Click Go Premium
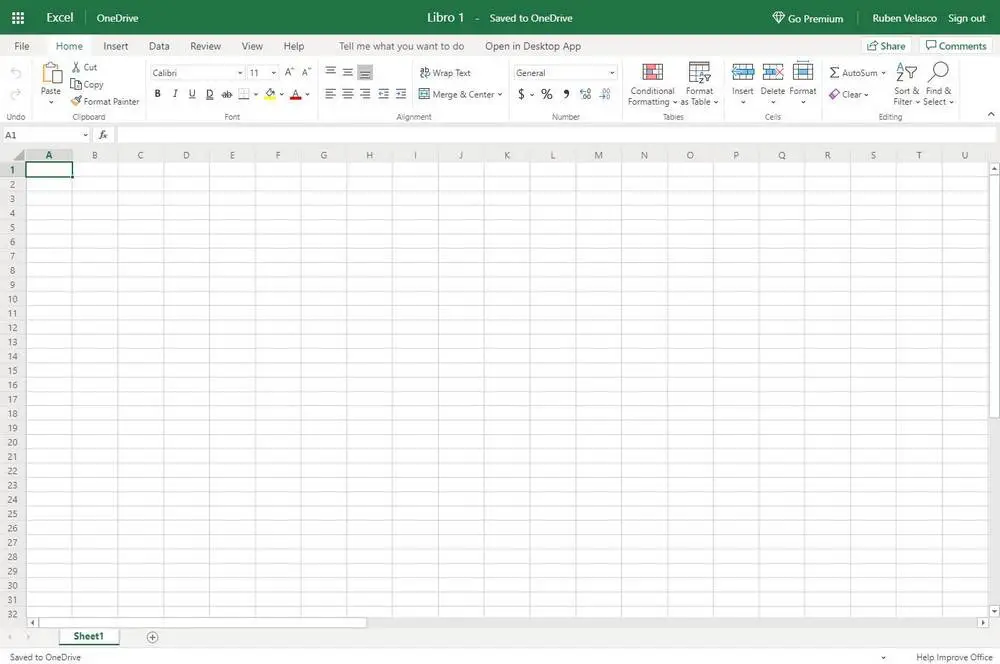This screenshot has width=1000, height=664. click(807, 18)
